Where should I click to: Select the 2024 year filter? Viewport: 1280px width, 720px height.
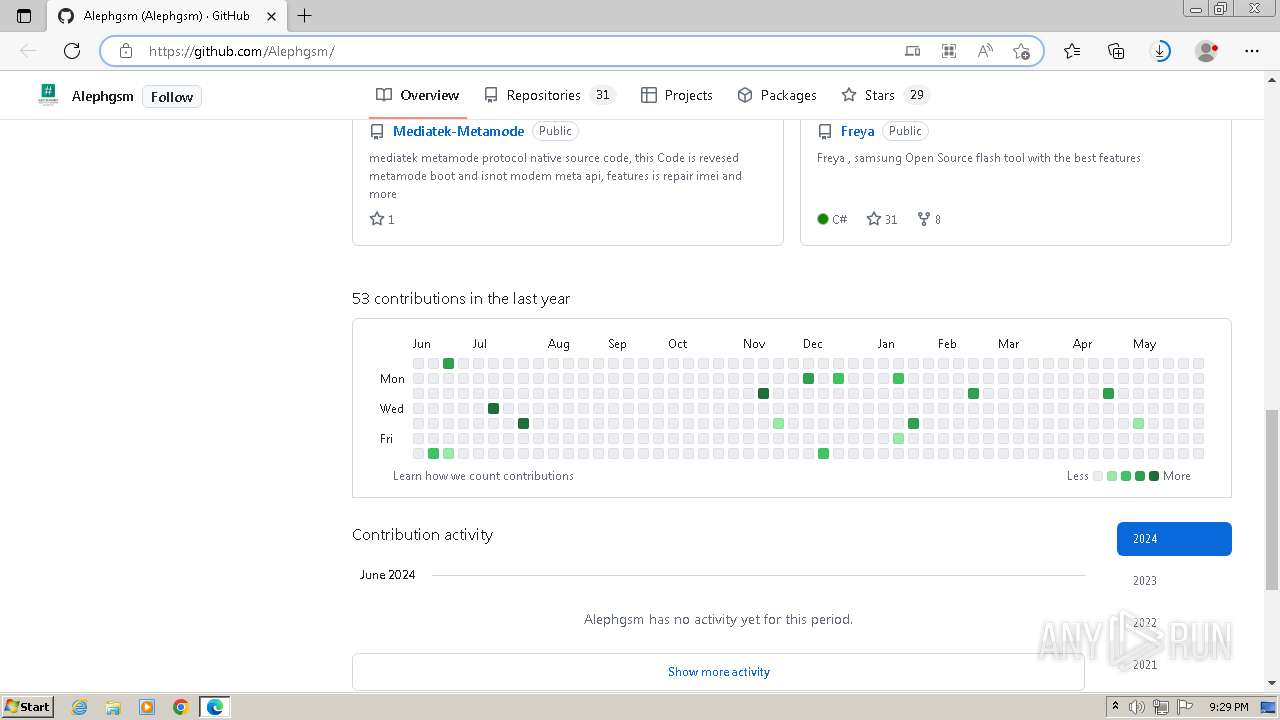point(1174,539)
